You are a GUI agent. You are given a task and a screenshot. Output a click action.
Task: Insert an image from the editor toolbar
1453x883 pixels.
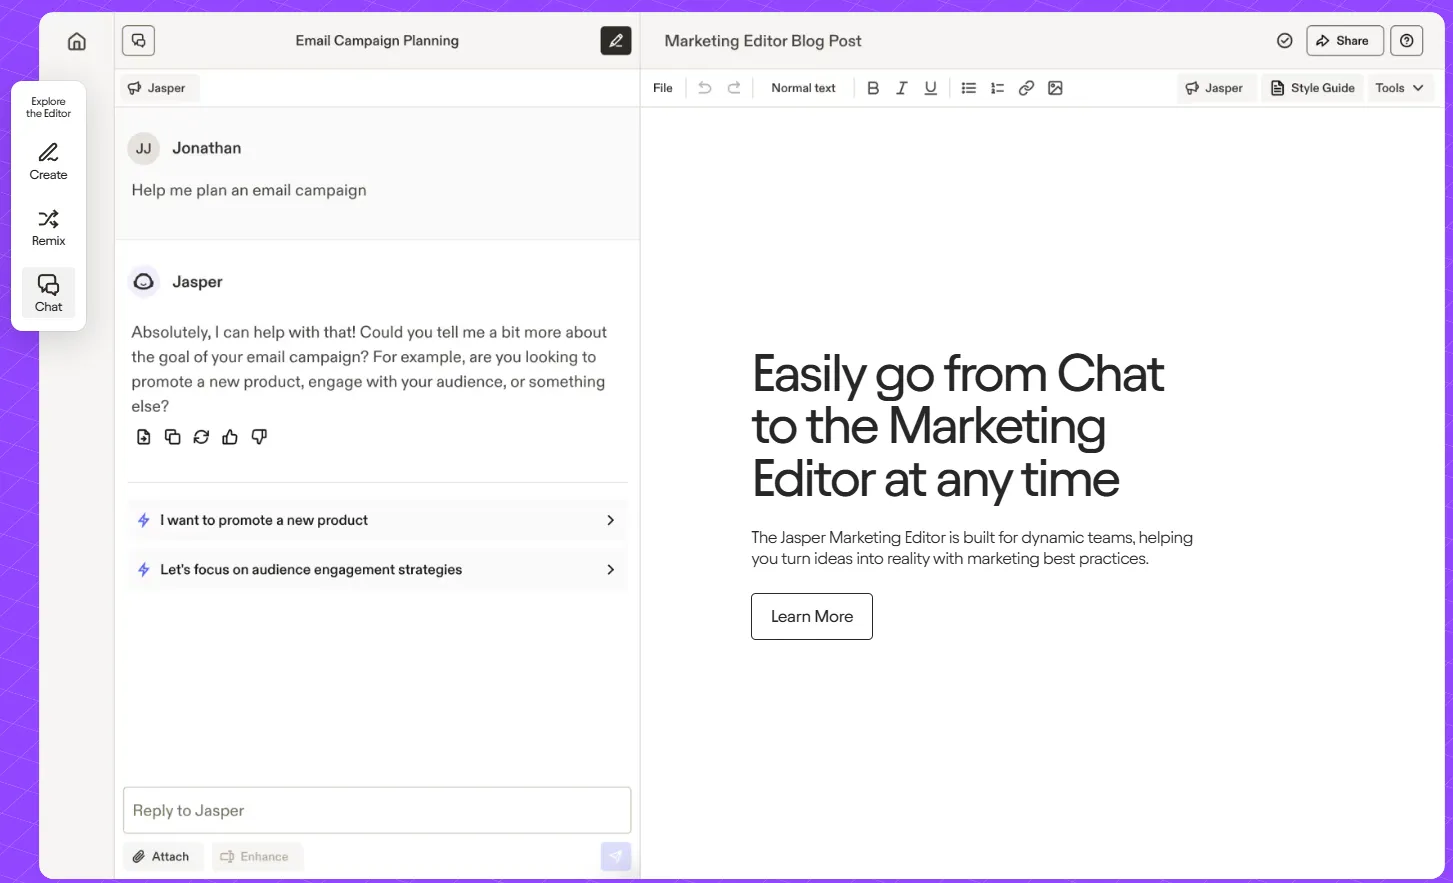click(1055, 88)
